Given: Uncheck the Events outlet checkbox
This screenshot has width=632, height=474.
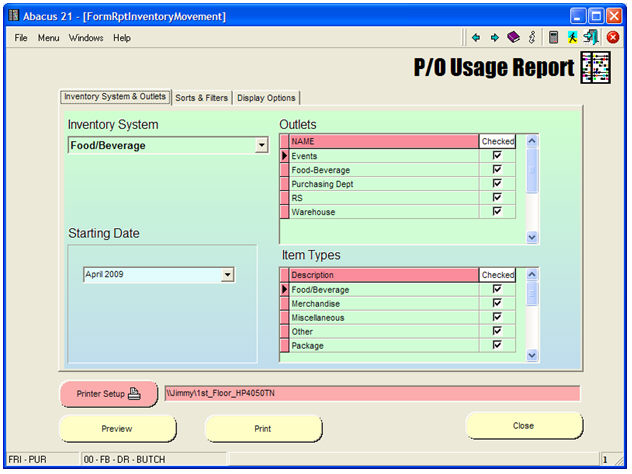Looking at the screenshot, I should coord(497,156).
